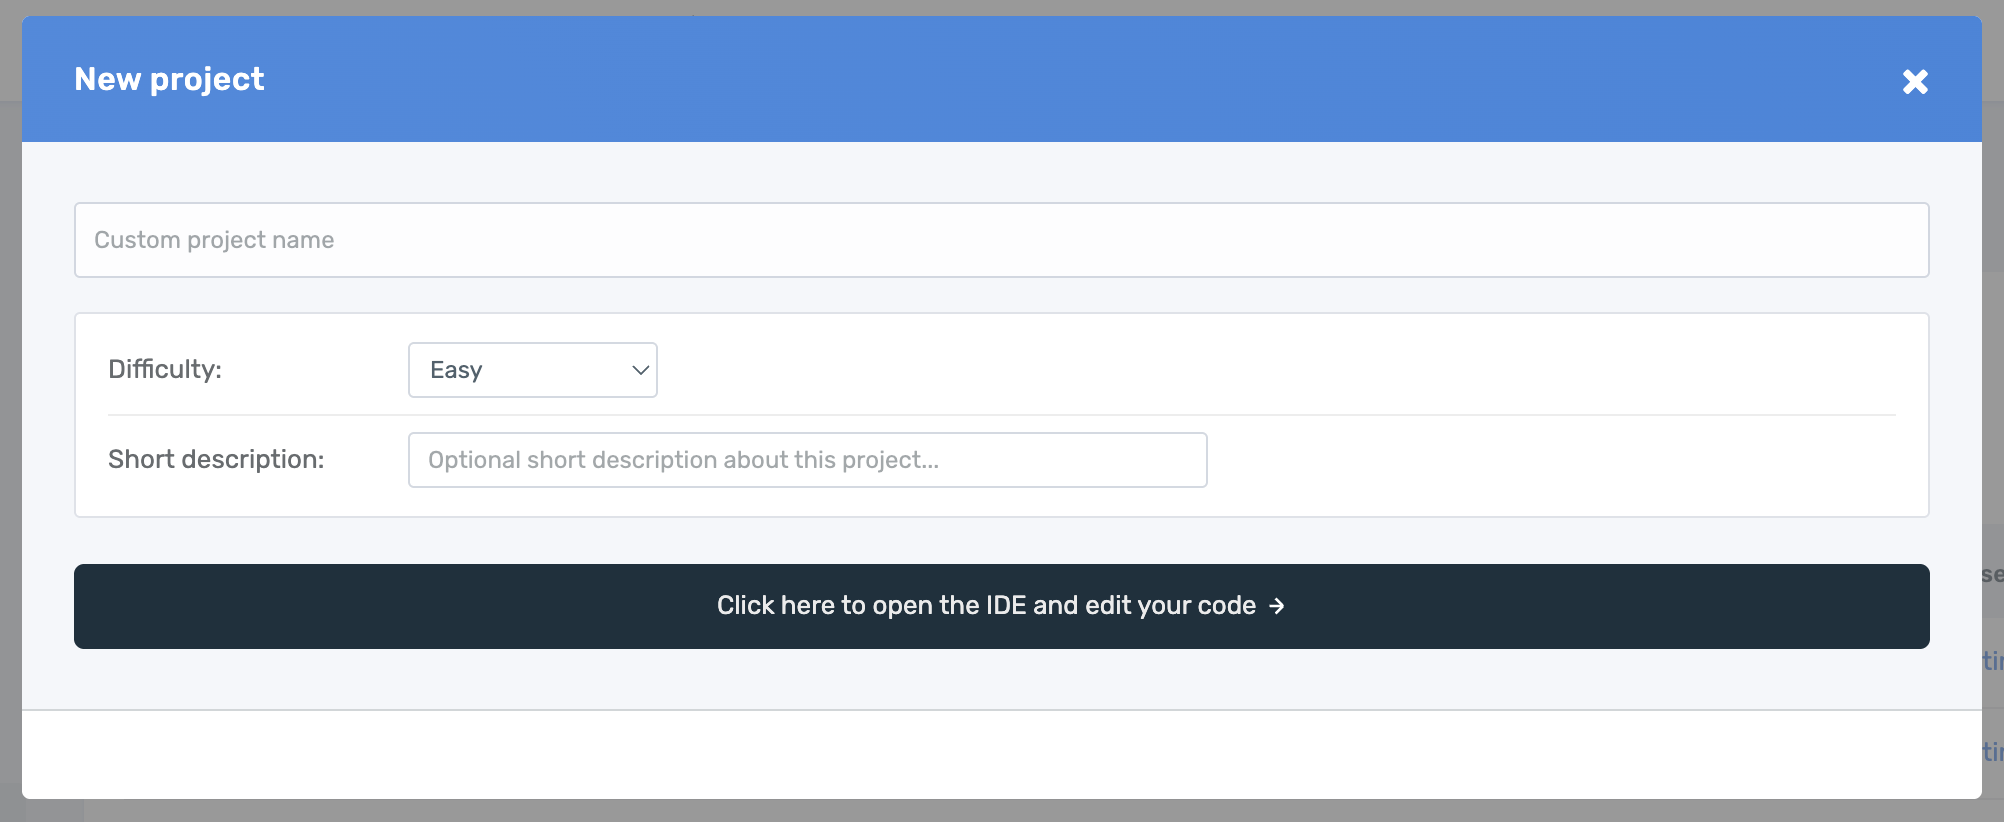This screenshot has height=822, width=2004.
Task: Click the empty area right of Short description field
Action: 1550,460
